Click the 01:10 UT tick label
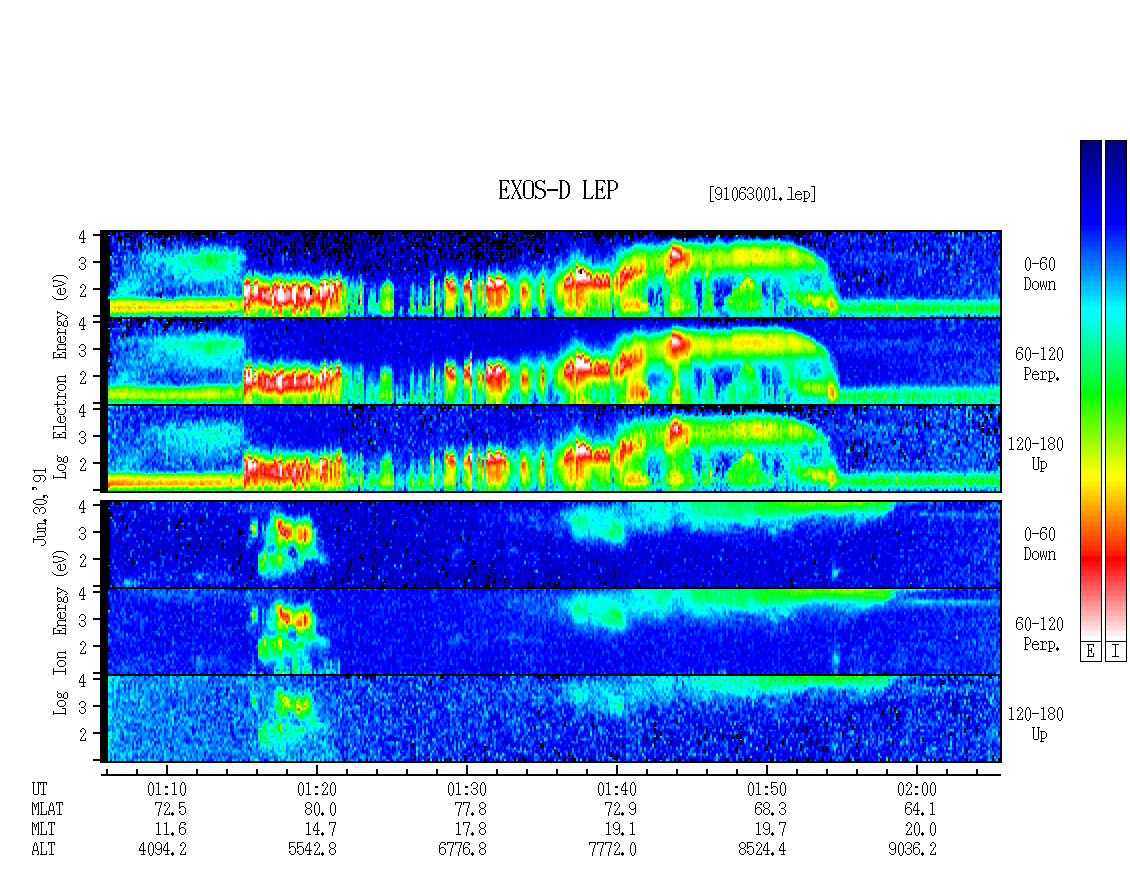 [166, 789]
